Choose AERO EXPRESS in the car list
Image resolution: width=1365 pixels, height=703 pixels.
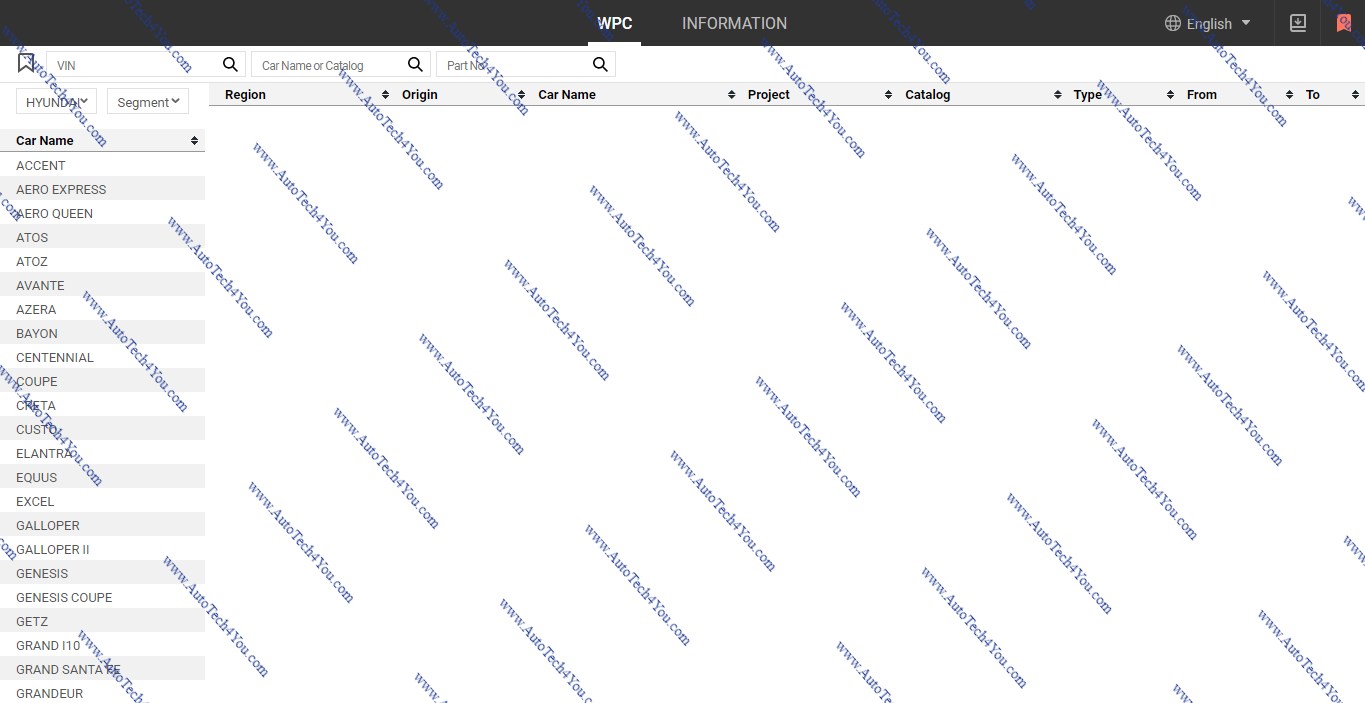point(61,190)
